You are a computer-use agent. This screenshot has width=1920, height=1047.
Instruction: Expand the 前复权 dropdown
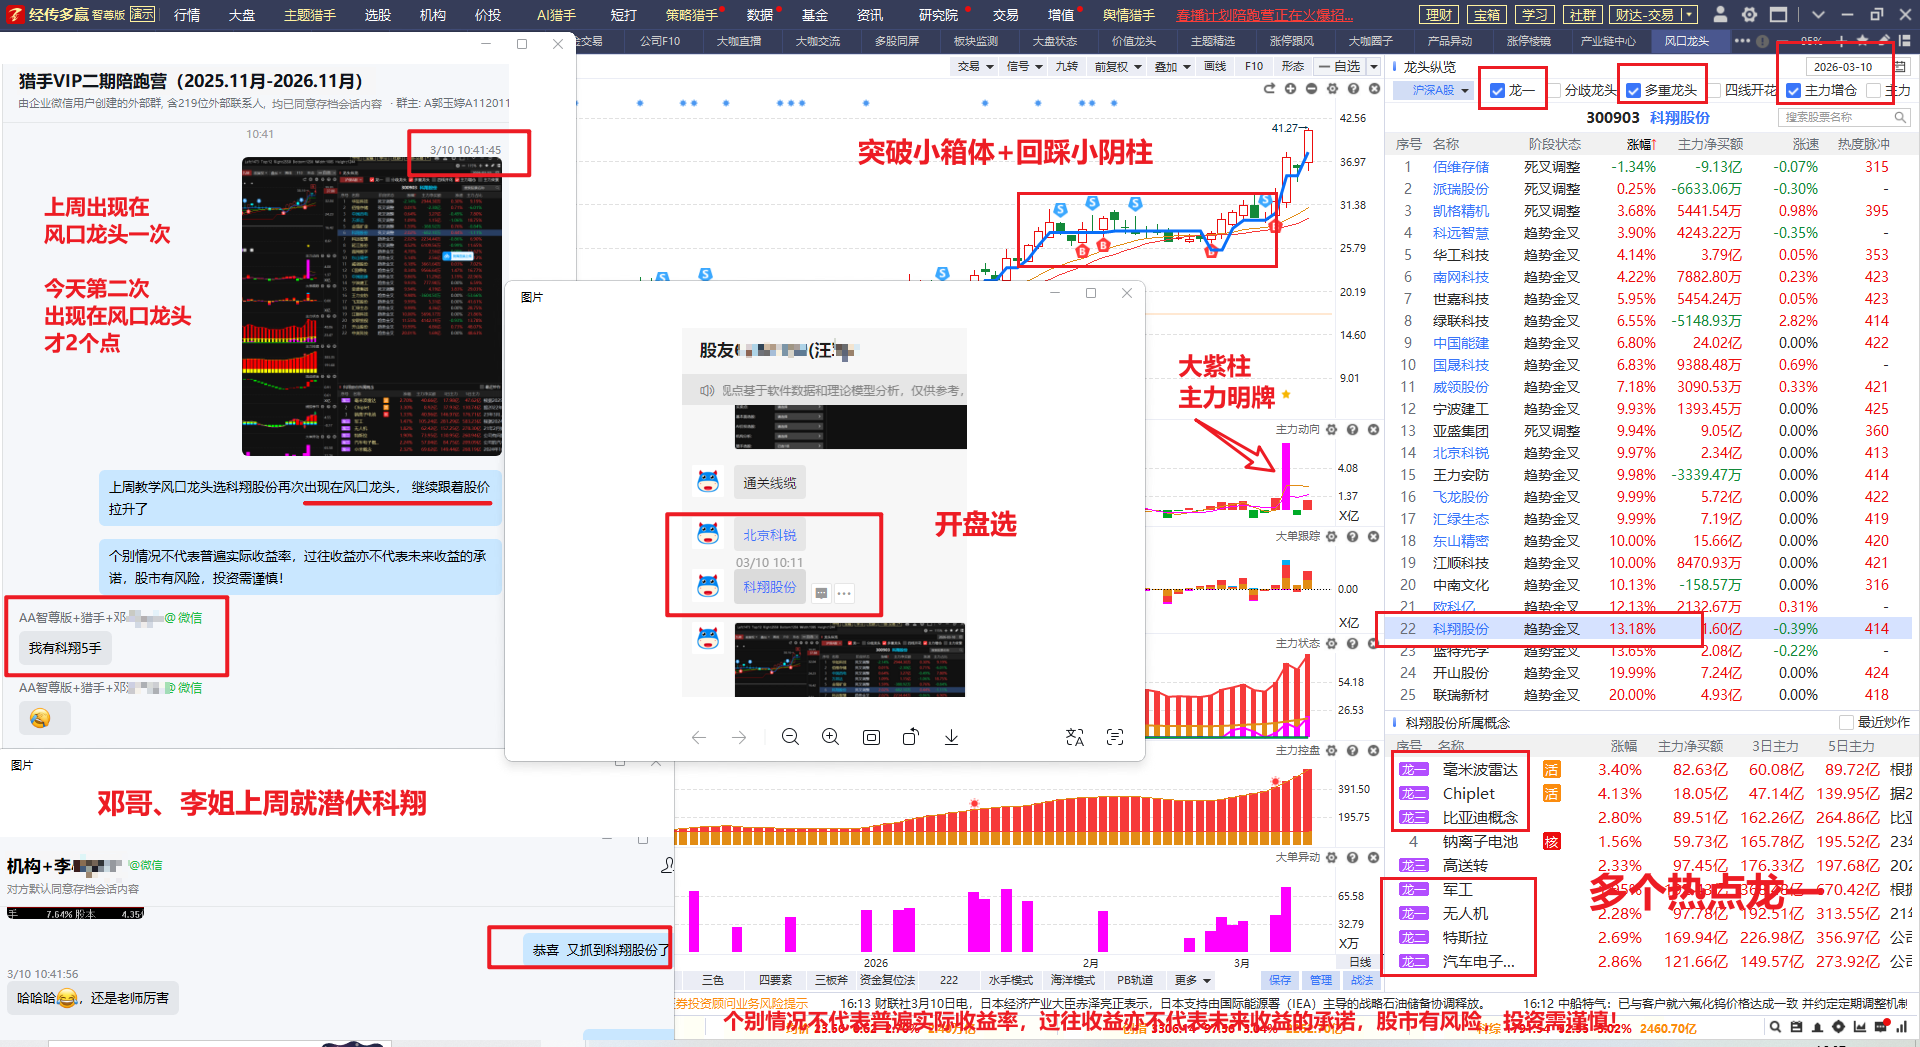1117,67
